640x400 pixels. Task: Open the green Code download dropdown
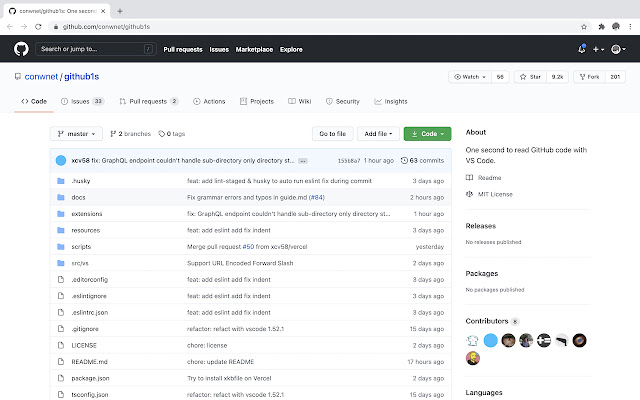tap(427, 134)
